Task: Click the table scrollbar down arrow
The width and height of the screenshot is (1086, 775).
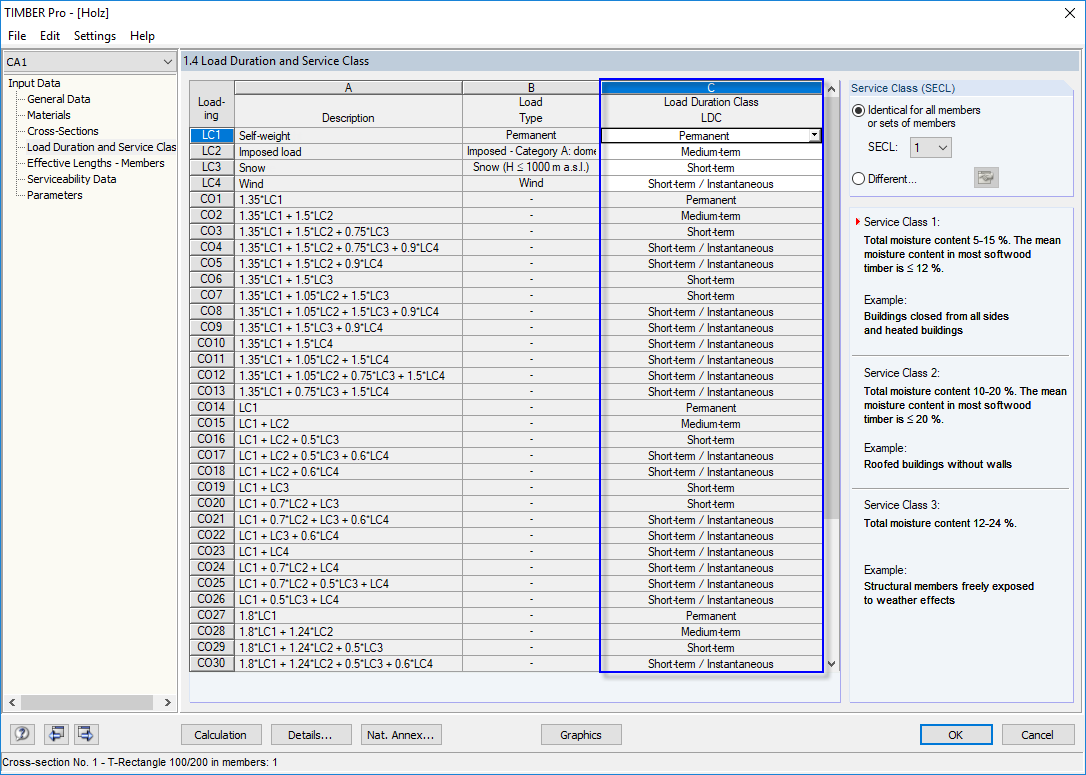Action: tap(829, 664)
